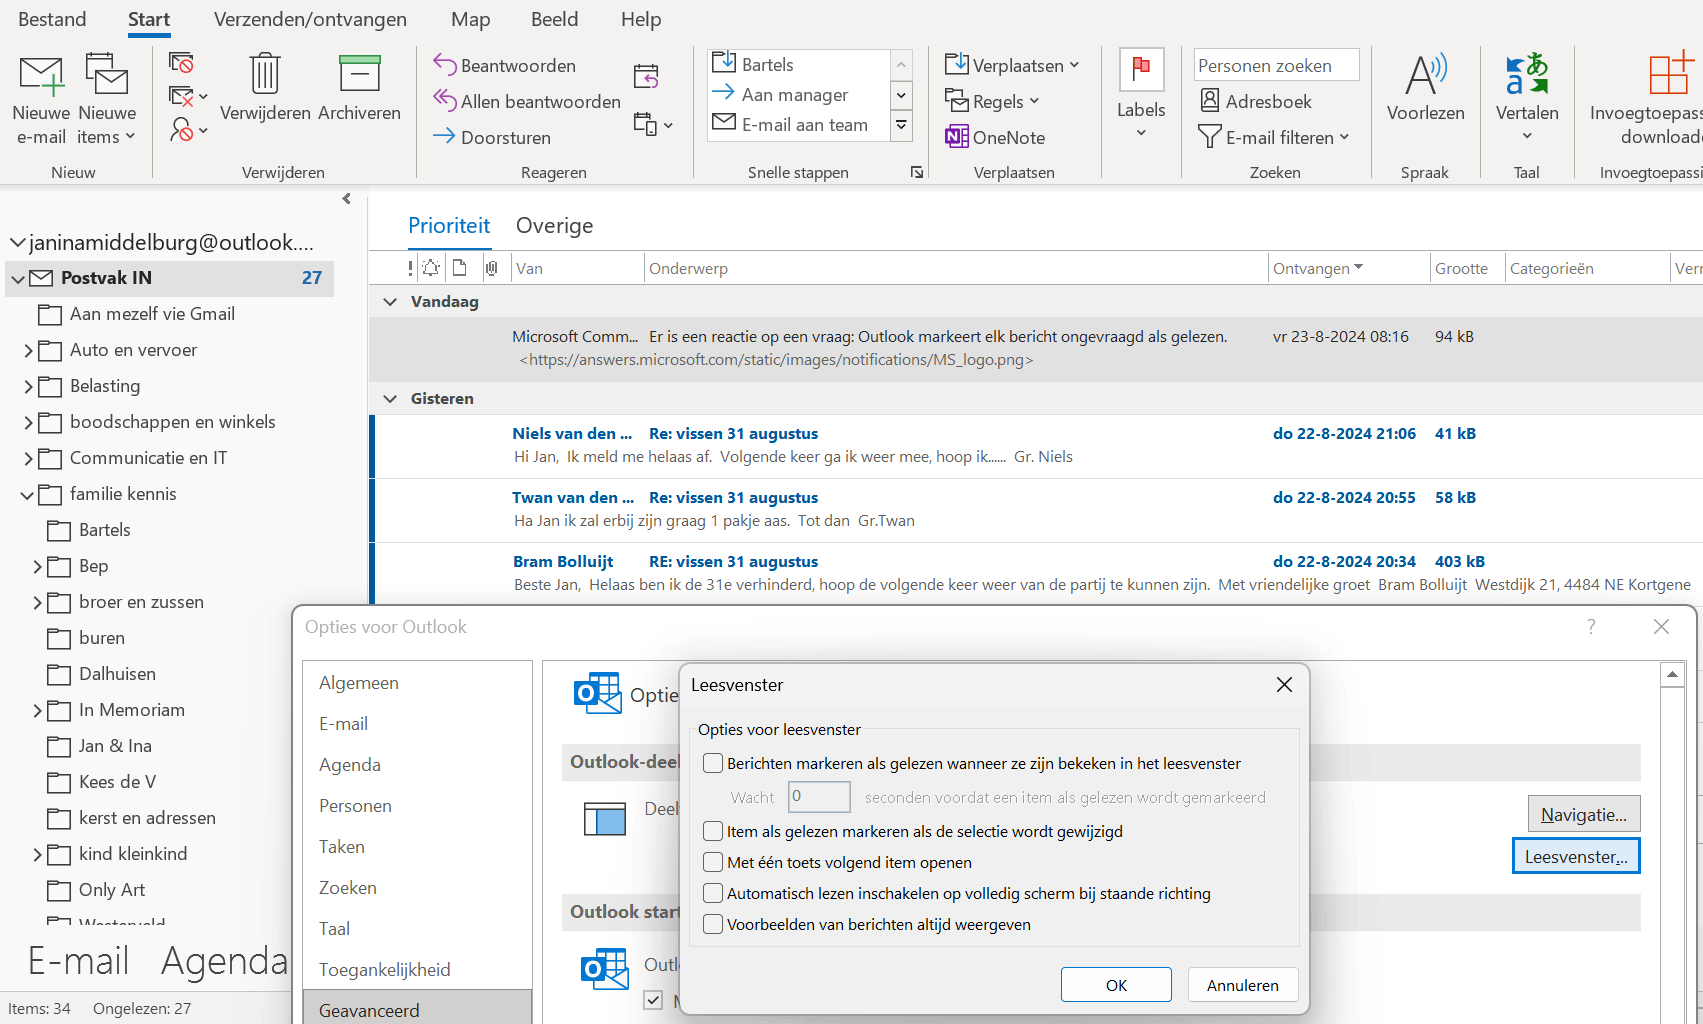Open the Navigatie options button
Viewport: 1703px width, 1024px height.
(1583, 813)
